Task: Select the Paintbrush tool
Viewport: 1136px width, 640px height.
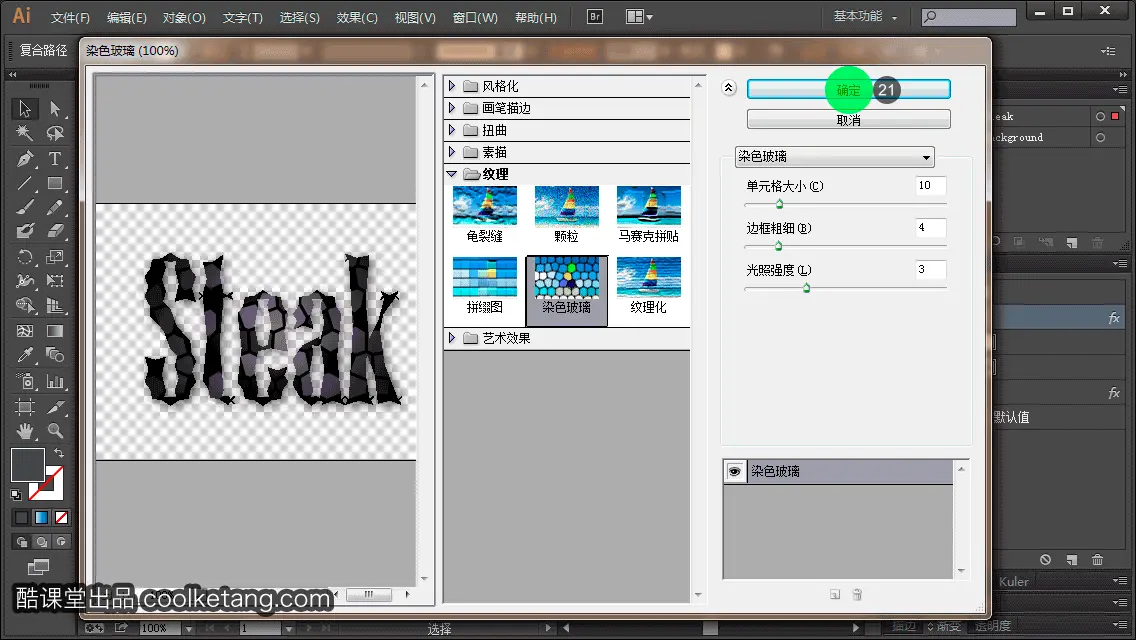Action: 25,207
